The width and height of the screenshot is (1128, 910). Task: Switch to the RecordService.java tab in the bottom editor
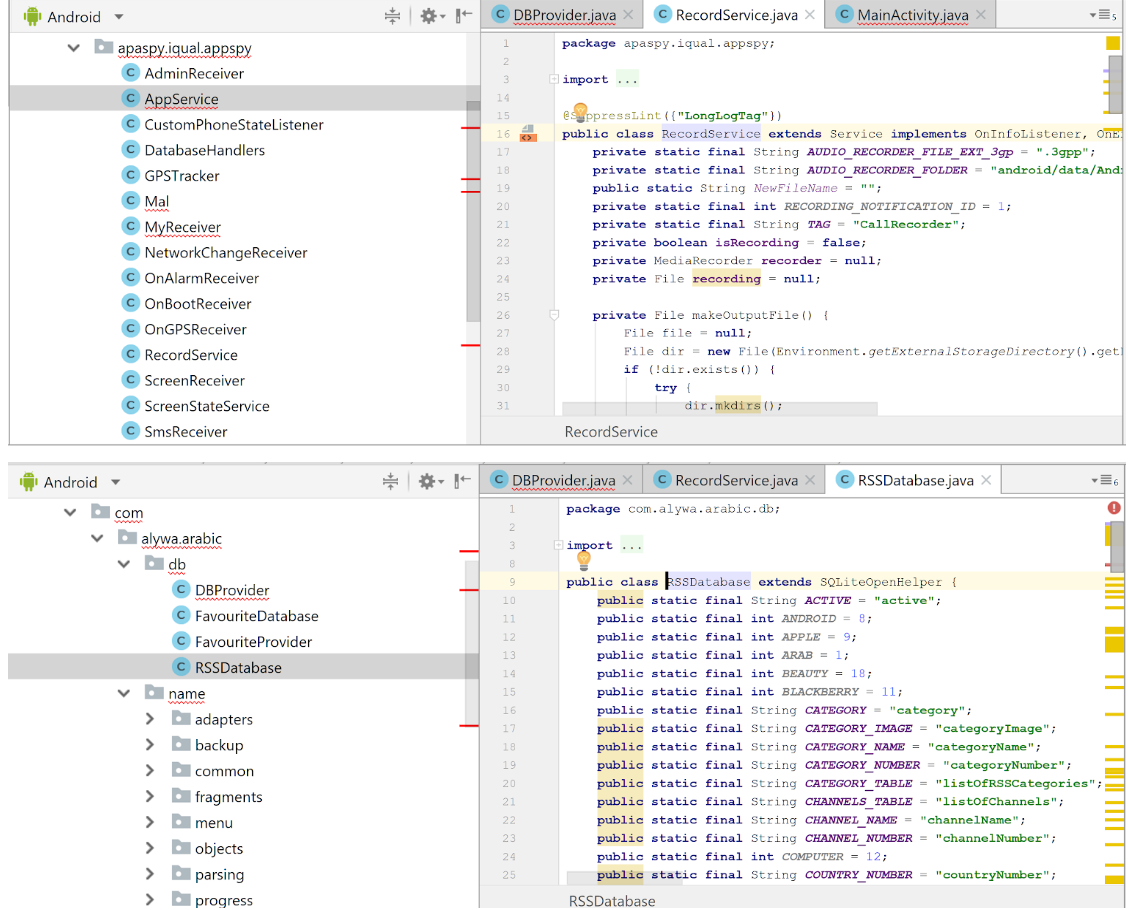(736, 481)
